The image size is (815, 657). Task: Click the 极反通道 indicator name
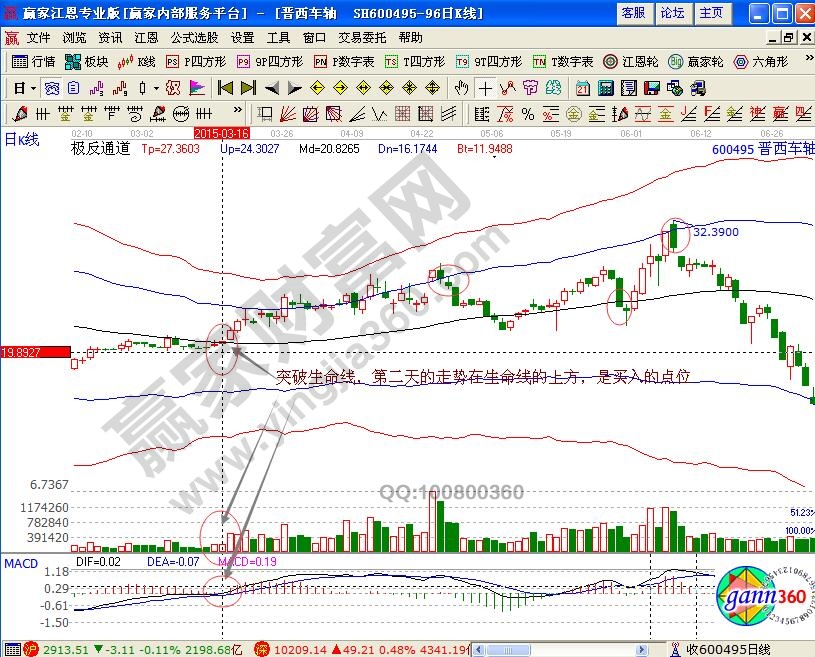[101, 149]
